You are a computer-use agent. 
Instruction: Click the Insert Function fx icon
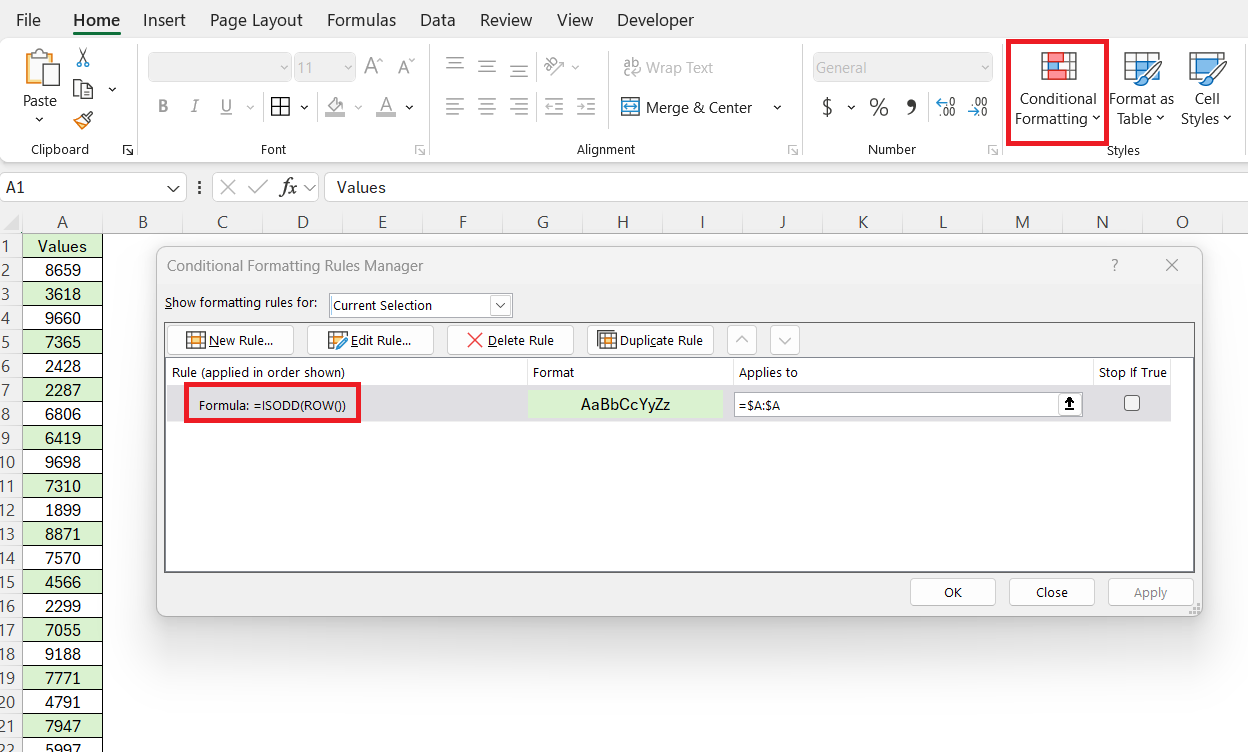tap(289, 187)
